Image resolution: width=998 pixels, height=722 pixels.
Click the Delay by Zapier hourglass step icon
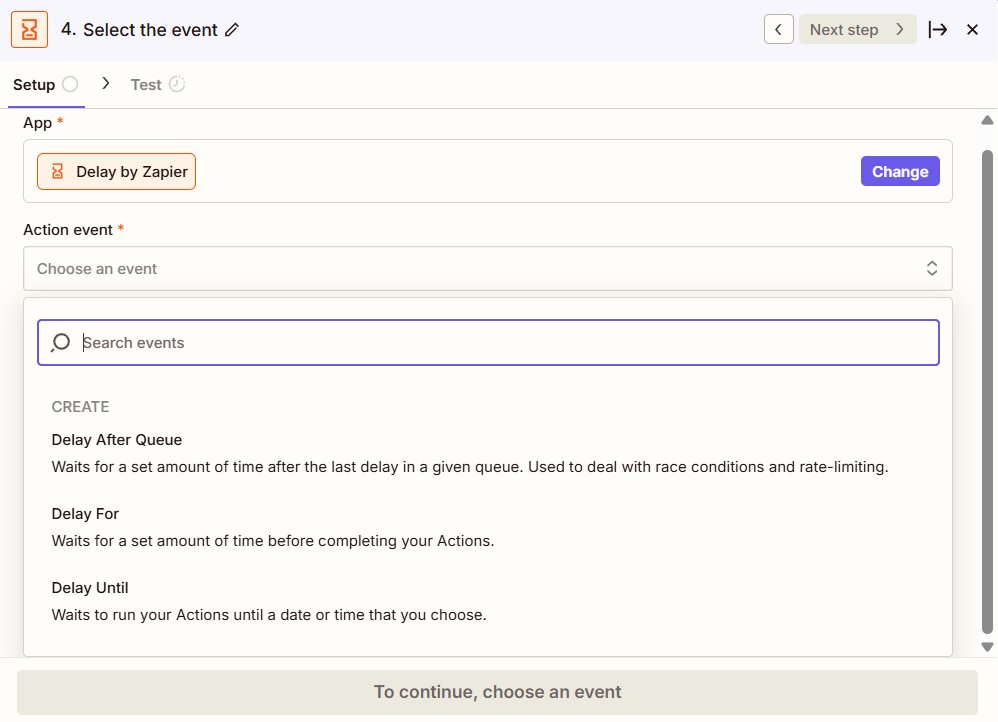point(29,29)
